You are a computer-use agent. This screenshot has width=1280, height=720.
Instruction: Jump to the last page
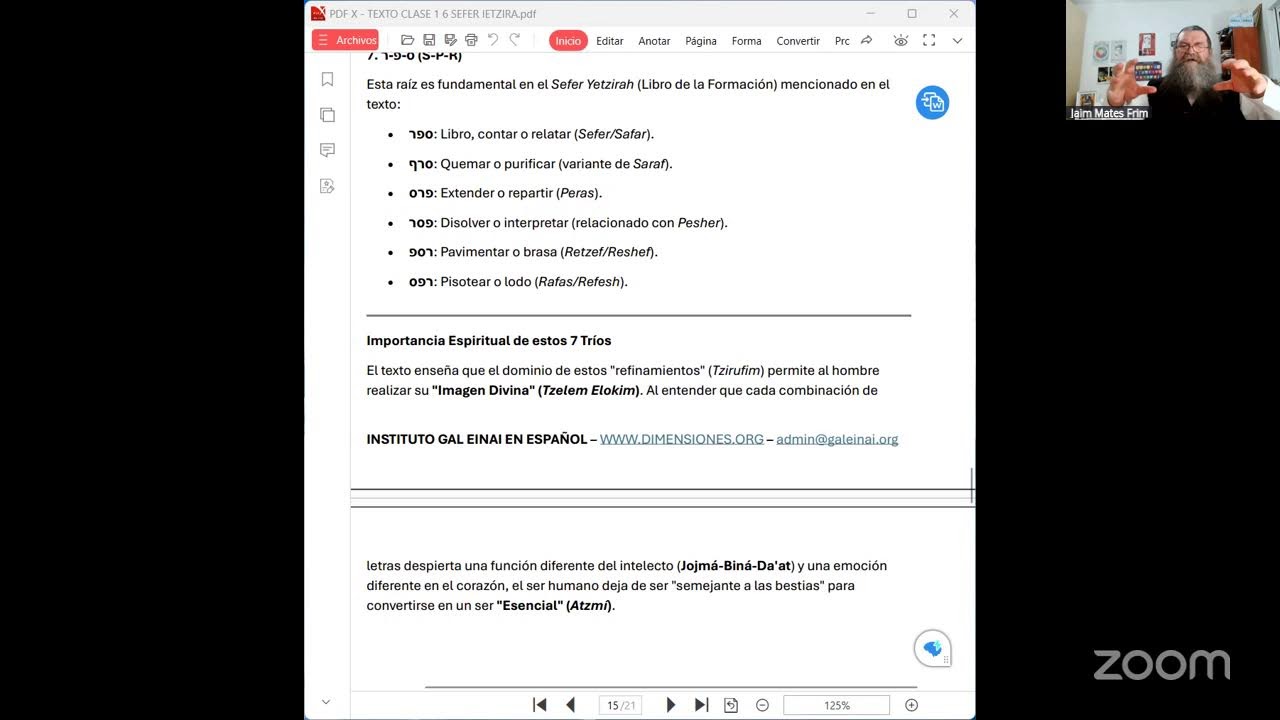[701, 705]
